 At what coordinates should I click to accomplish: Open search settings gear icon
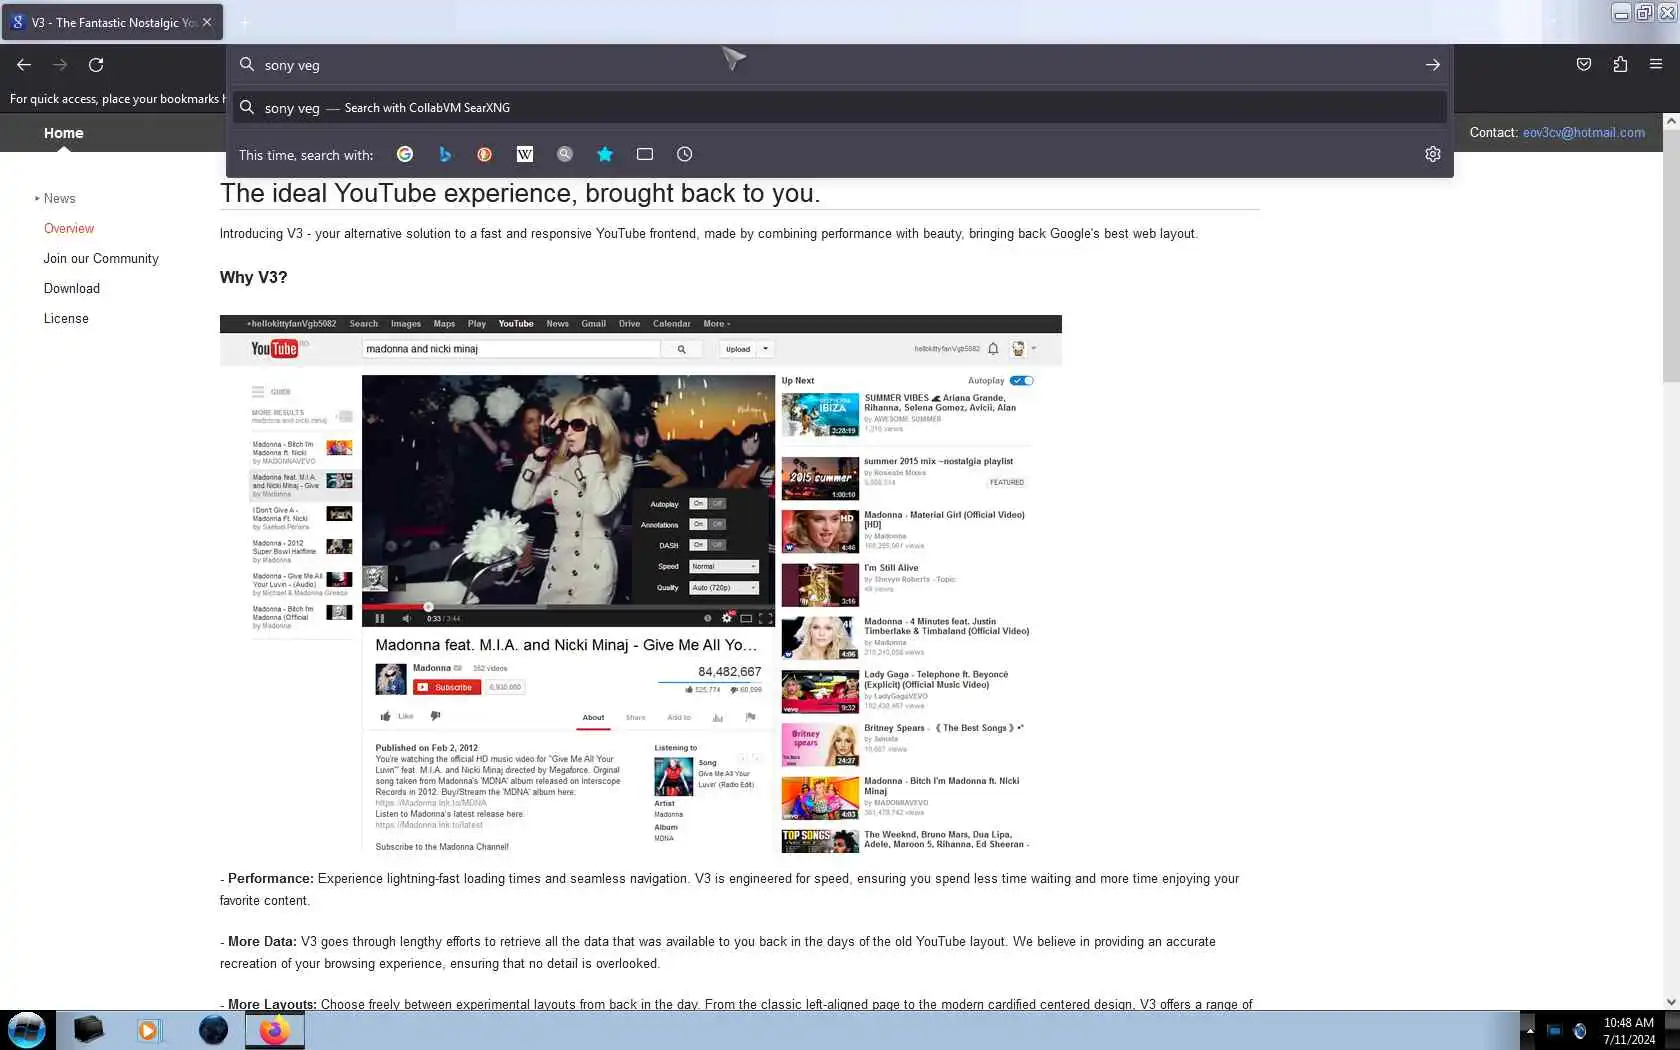coord(1433,154)
